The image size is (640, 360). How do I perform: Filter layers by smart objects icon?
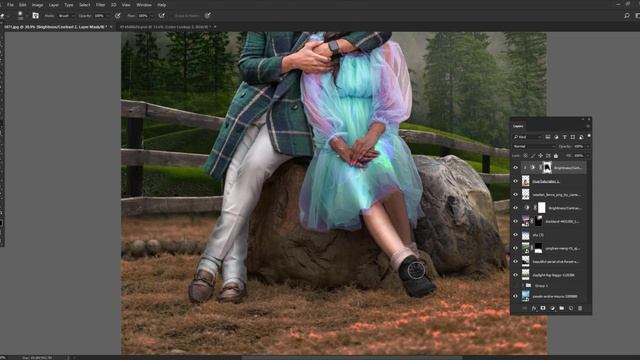point(581,137)
